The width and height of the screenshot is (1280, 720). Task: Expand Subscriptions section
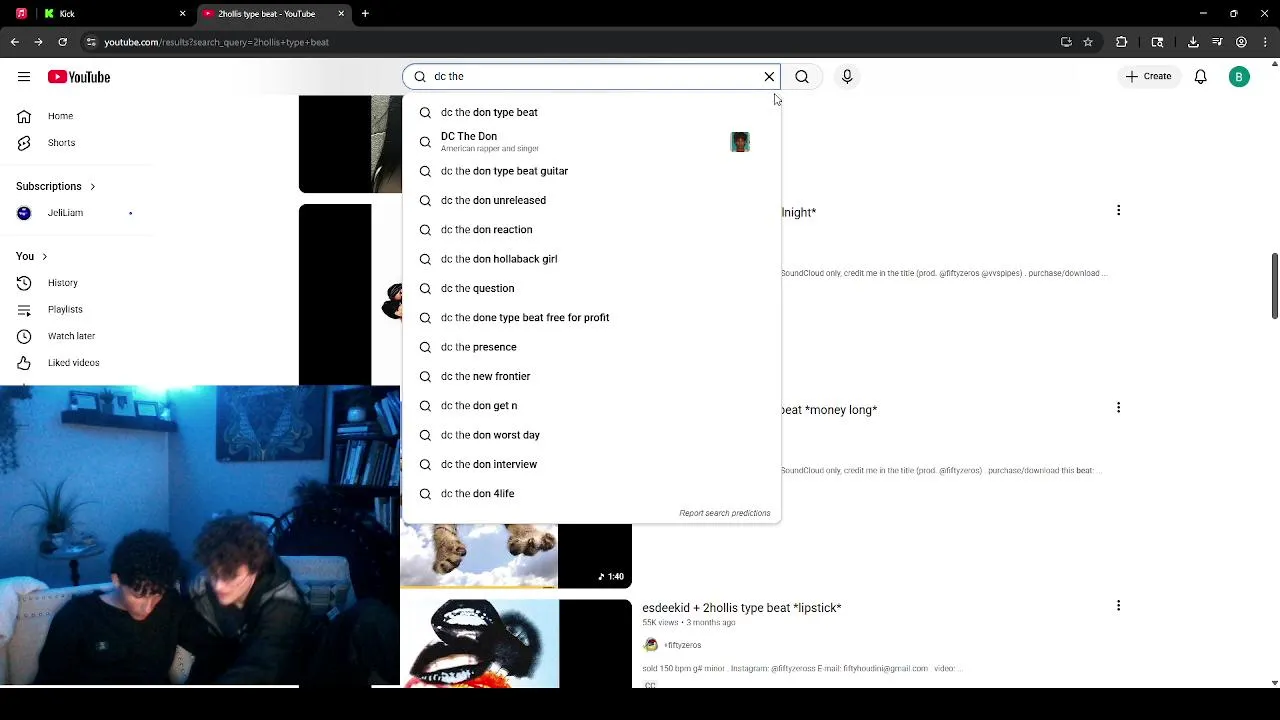(x=56, y=186)
